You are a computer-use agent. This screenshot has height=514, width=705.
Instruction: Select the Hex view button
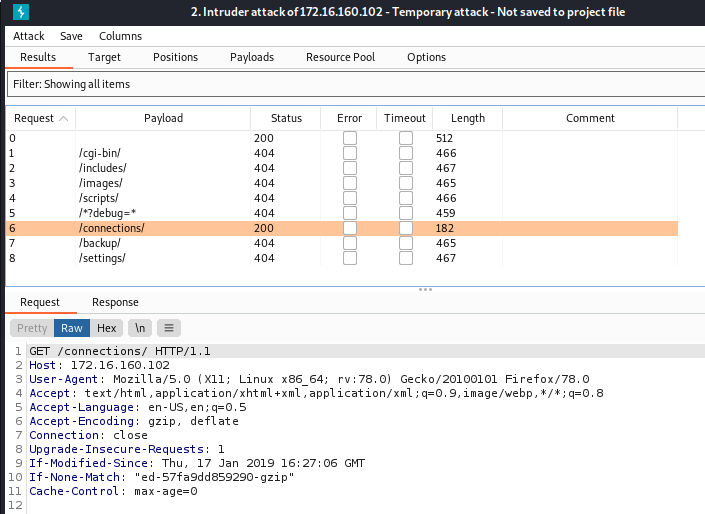pos(107,328)
